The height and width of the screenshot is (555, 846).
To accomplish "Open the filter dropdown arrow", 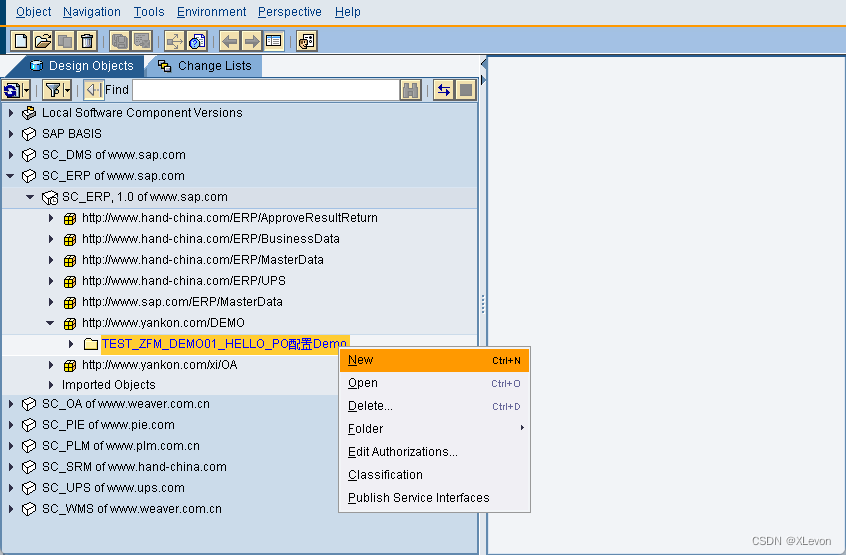I will 67,90.
